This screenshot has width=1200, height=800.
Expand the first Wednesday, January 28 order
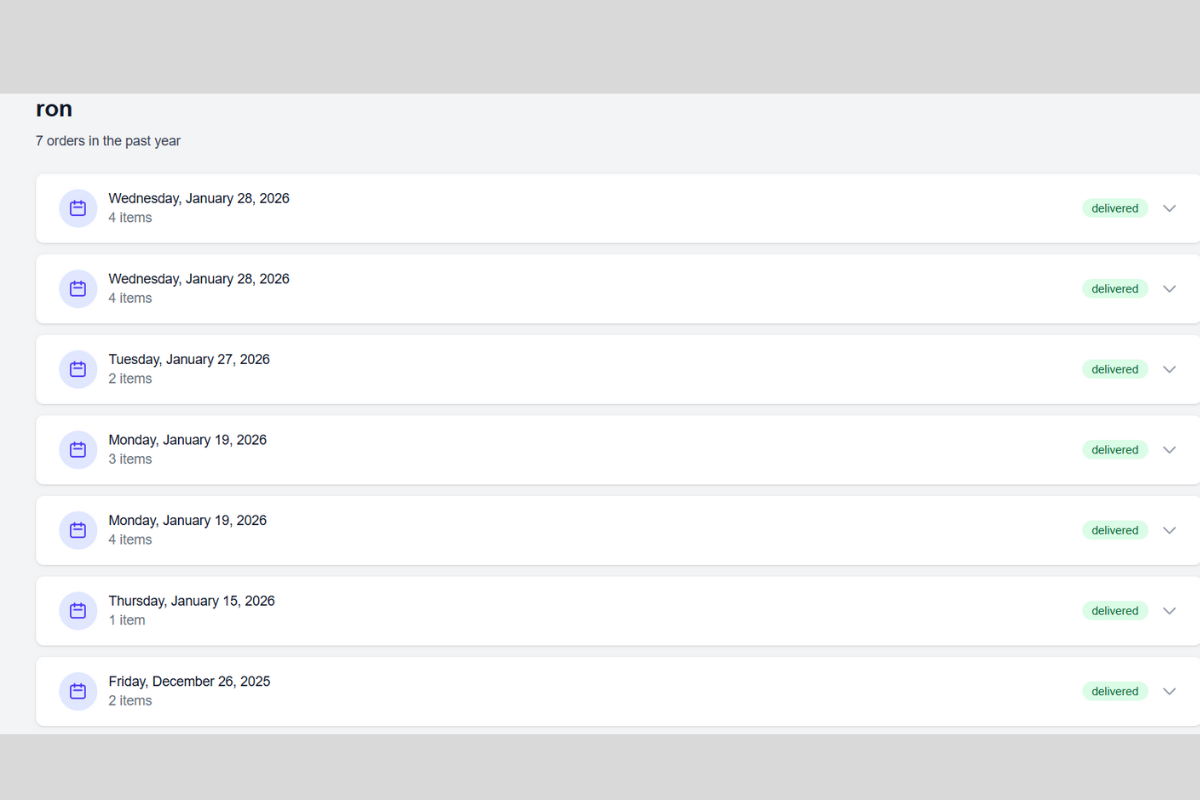pyautogui.click(x=1169, y=208)
